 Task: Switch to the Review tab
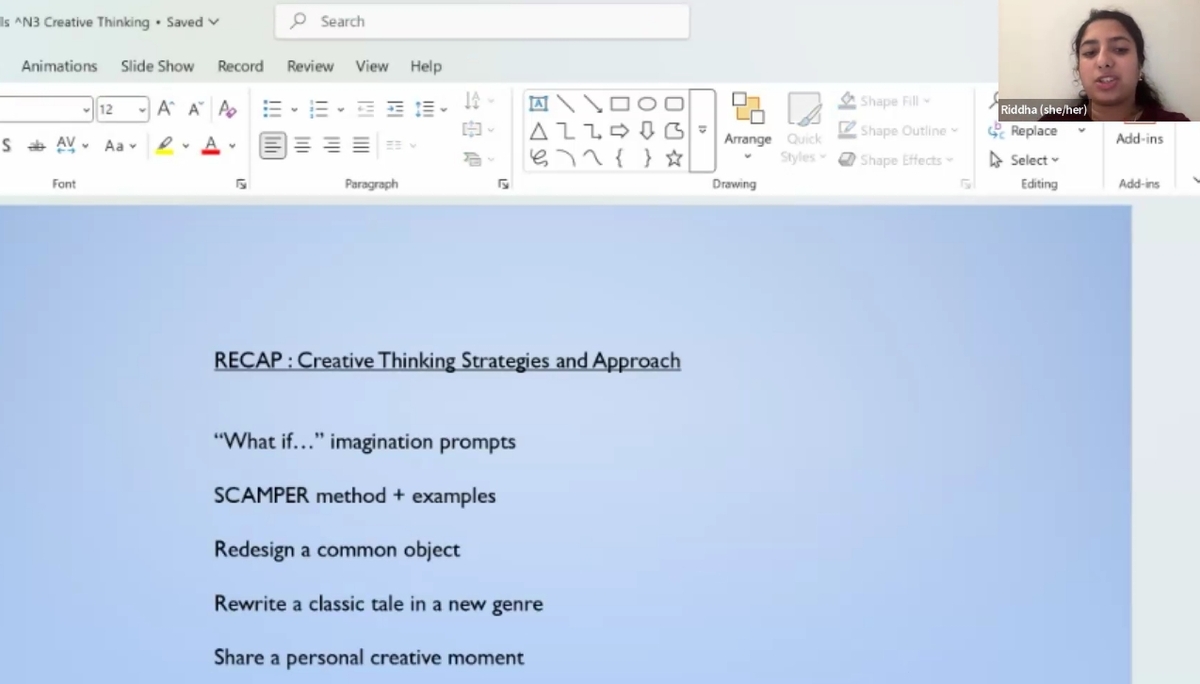pyautogui.click(x=310, y=66)
